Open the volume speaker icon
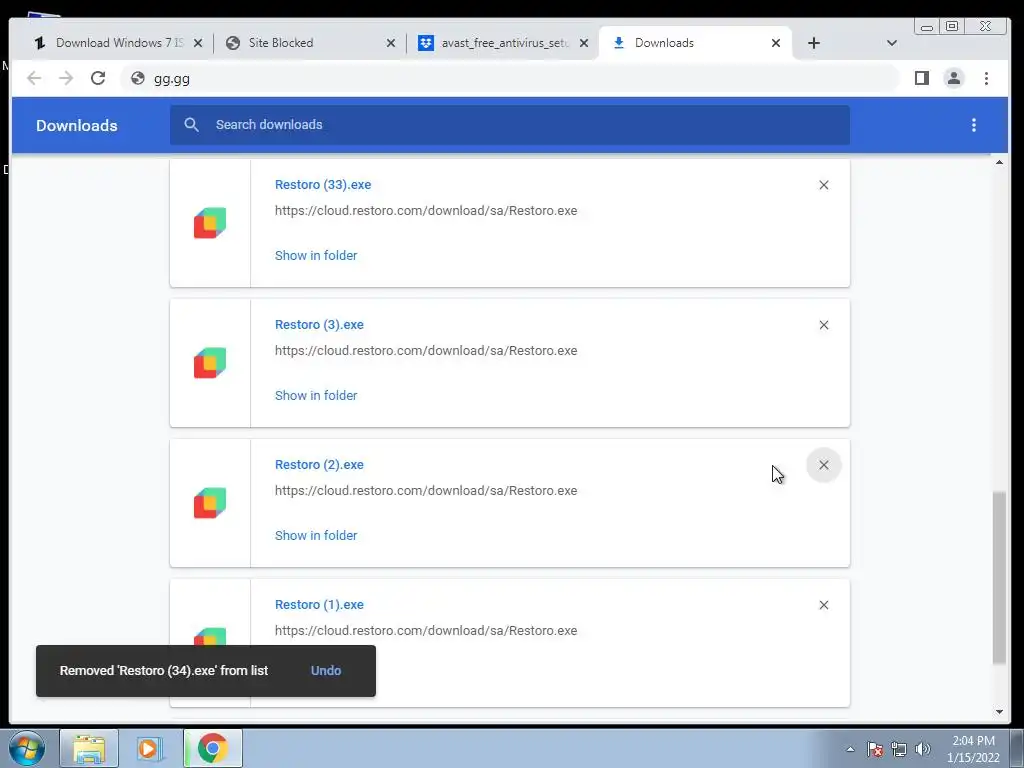The height and width of the screenshot is (768, 1024). (923, 749)
